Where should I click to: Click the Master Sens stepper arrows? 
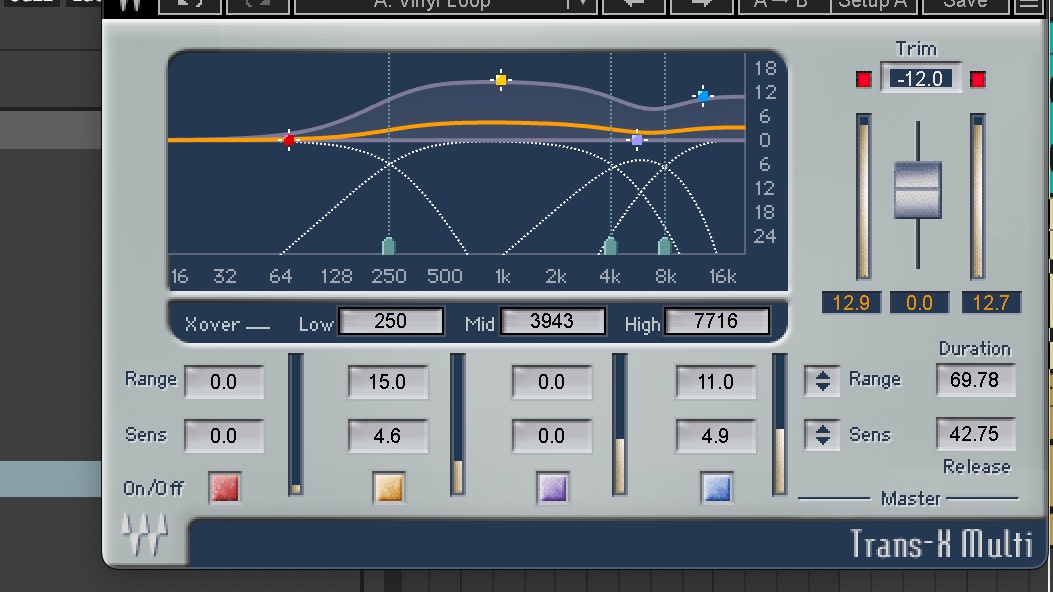click(x=822, y=435)
